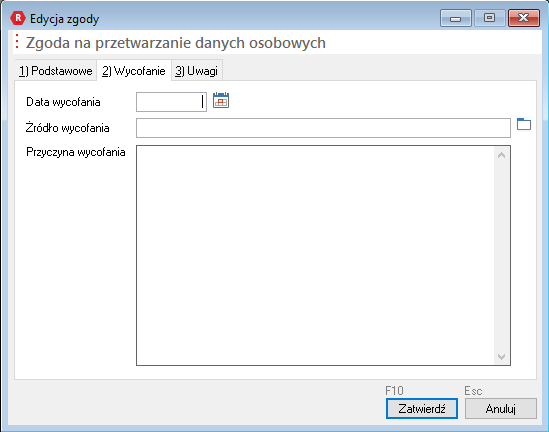Viewport: 549px width, 432px height.
Task: Open folder lookup for Źródło wycofania
Action: coord(524,124)
